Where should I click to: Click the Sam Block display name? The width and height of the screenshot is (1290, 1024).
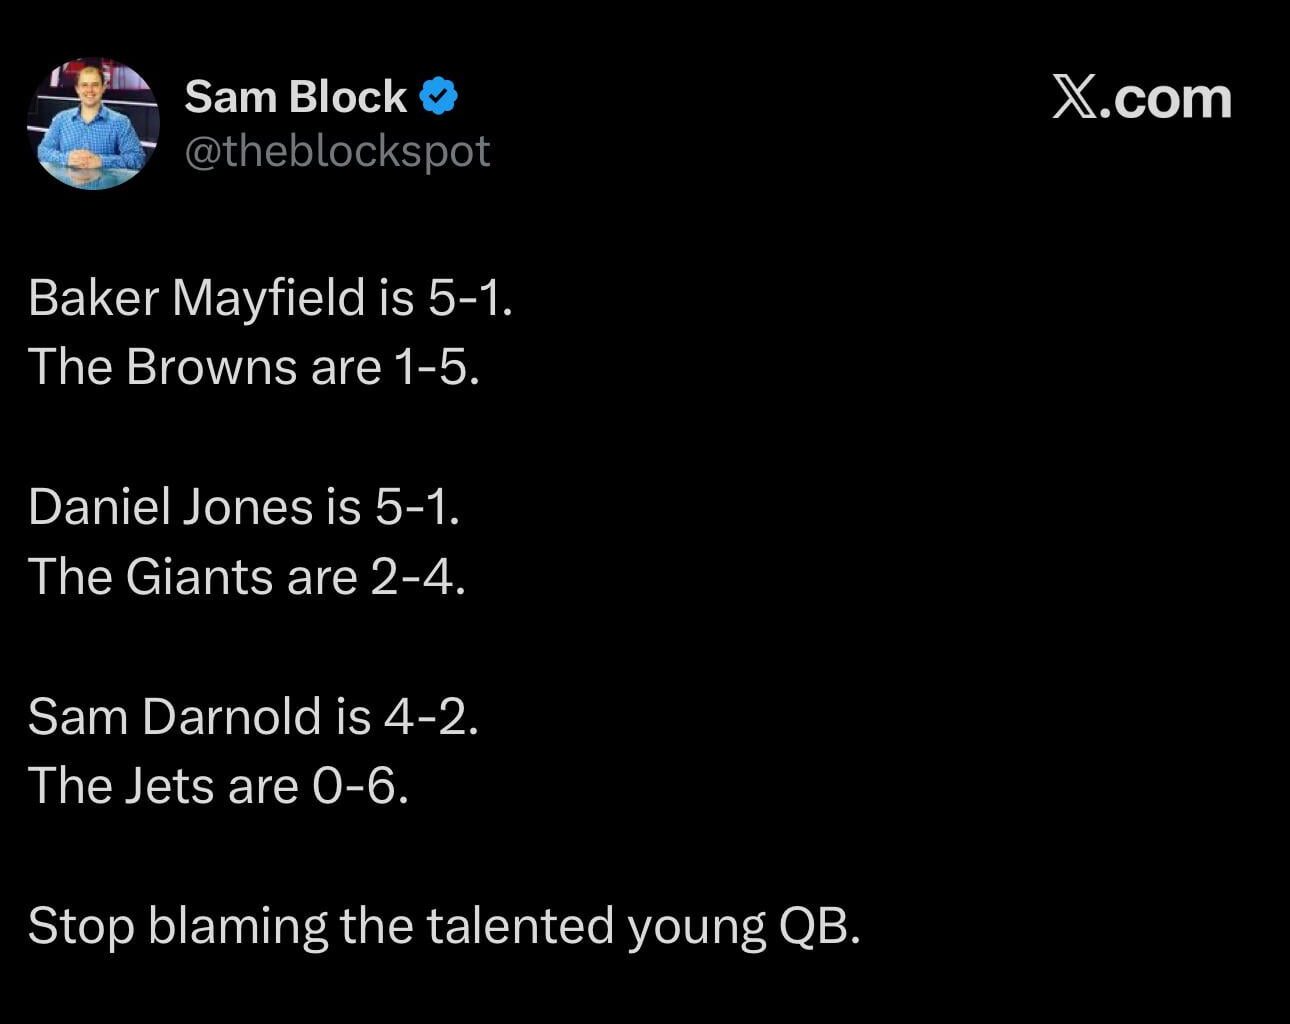(295, 97)
